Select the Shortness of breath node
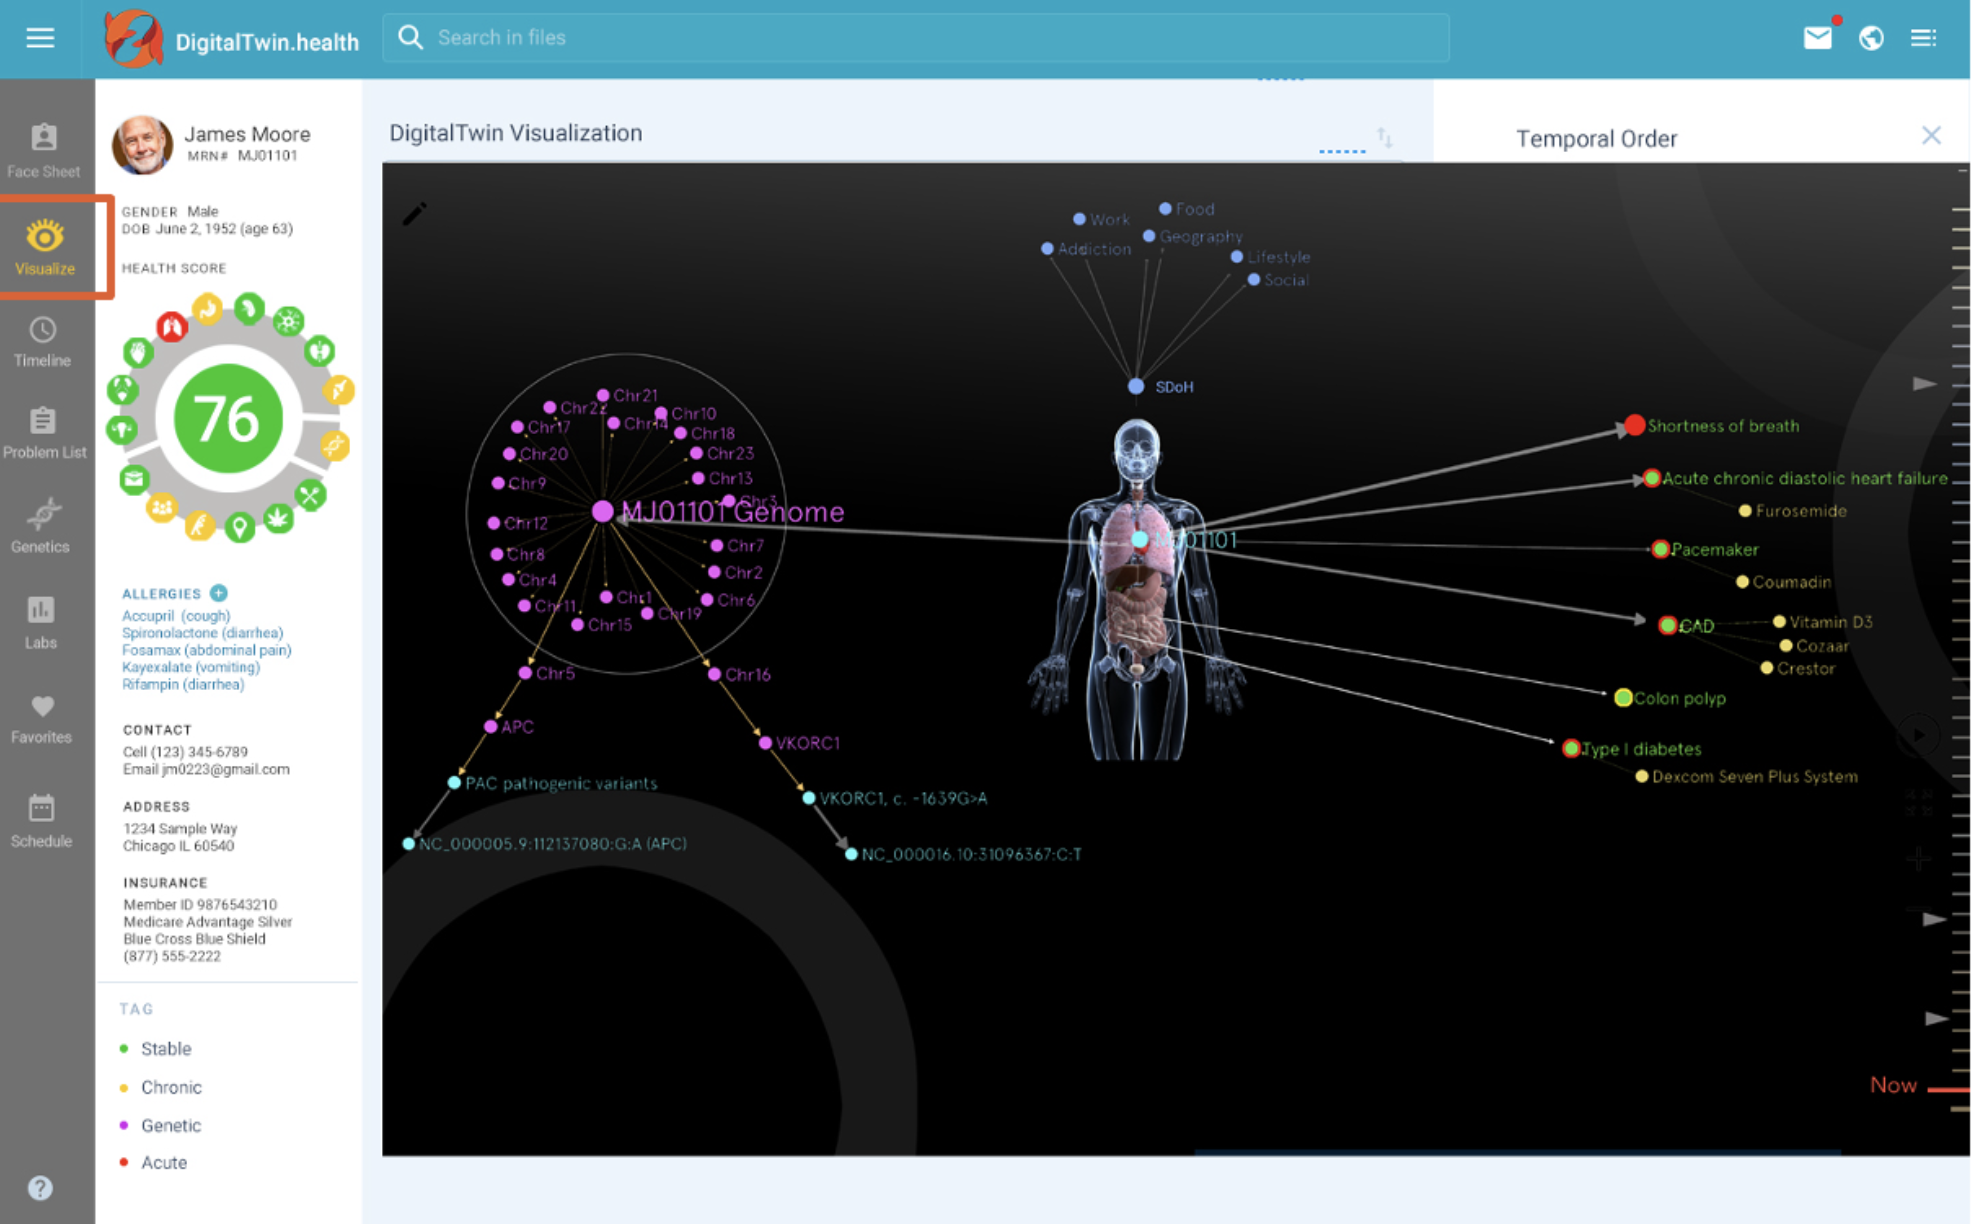 (x=1634, y=426)
